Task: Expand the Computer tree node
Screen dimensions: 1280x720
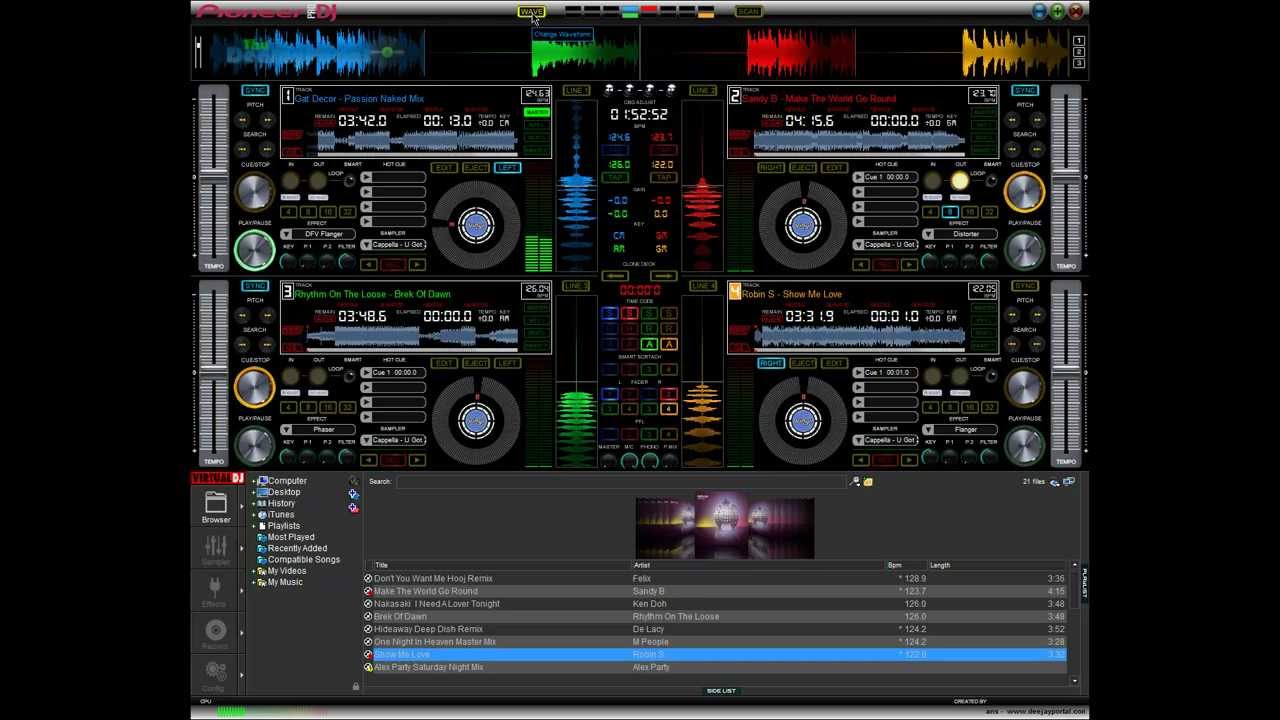Action: pyautogui.click(x=254, y=481)
